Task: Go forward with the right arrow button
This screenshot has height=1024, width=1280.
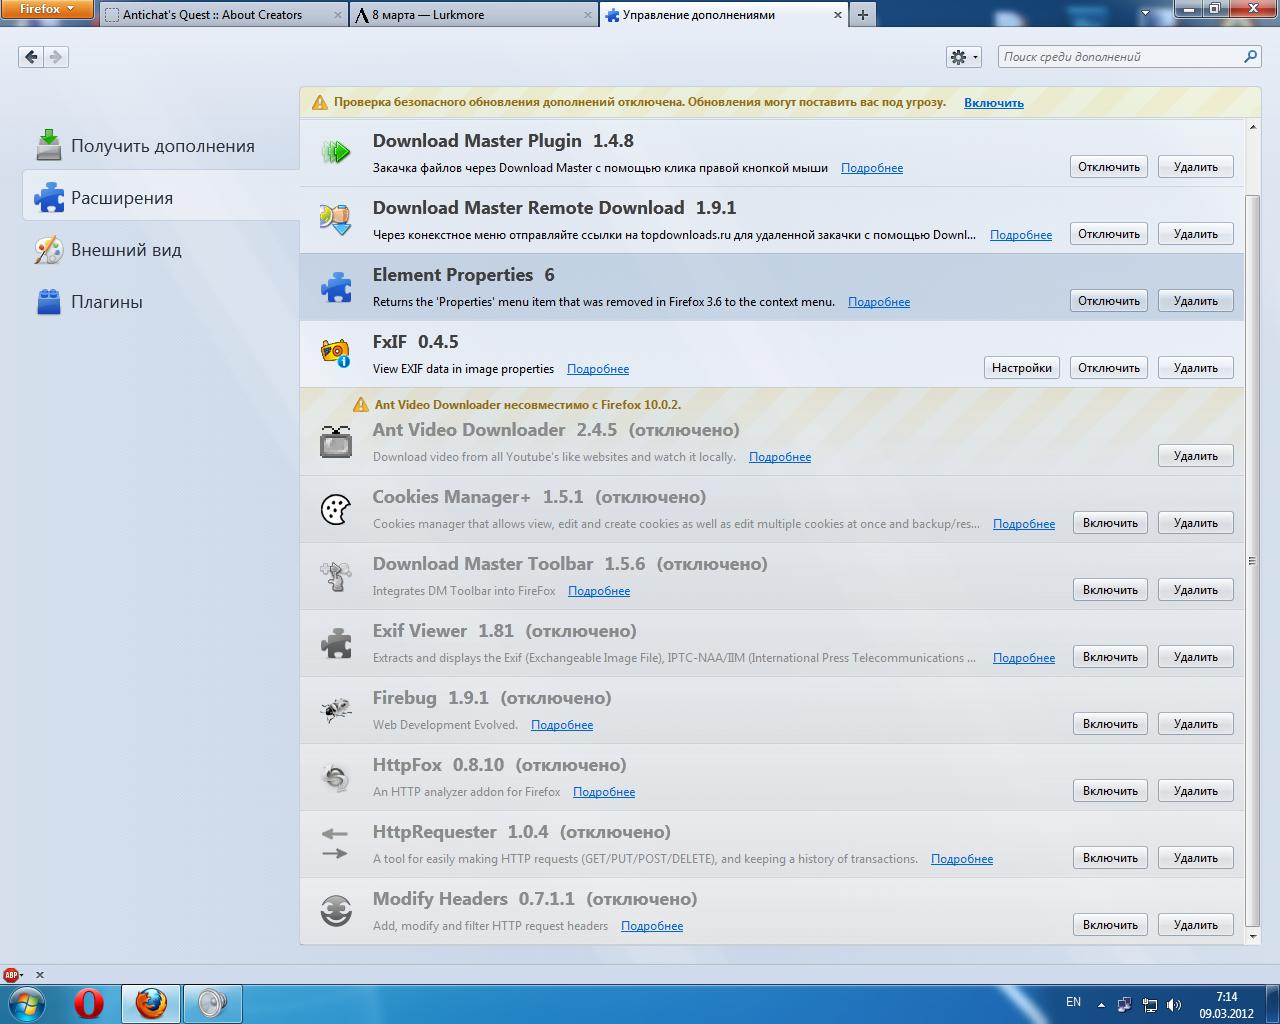Action: point(56,57)
